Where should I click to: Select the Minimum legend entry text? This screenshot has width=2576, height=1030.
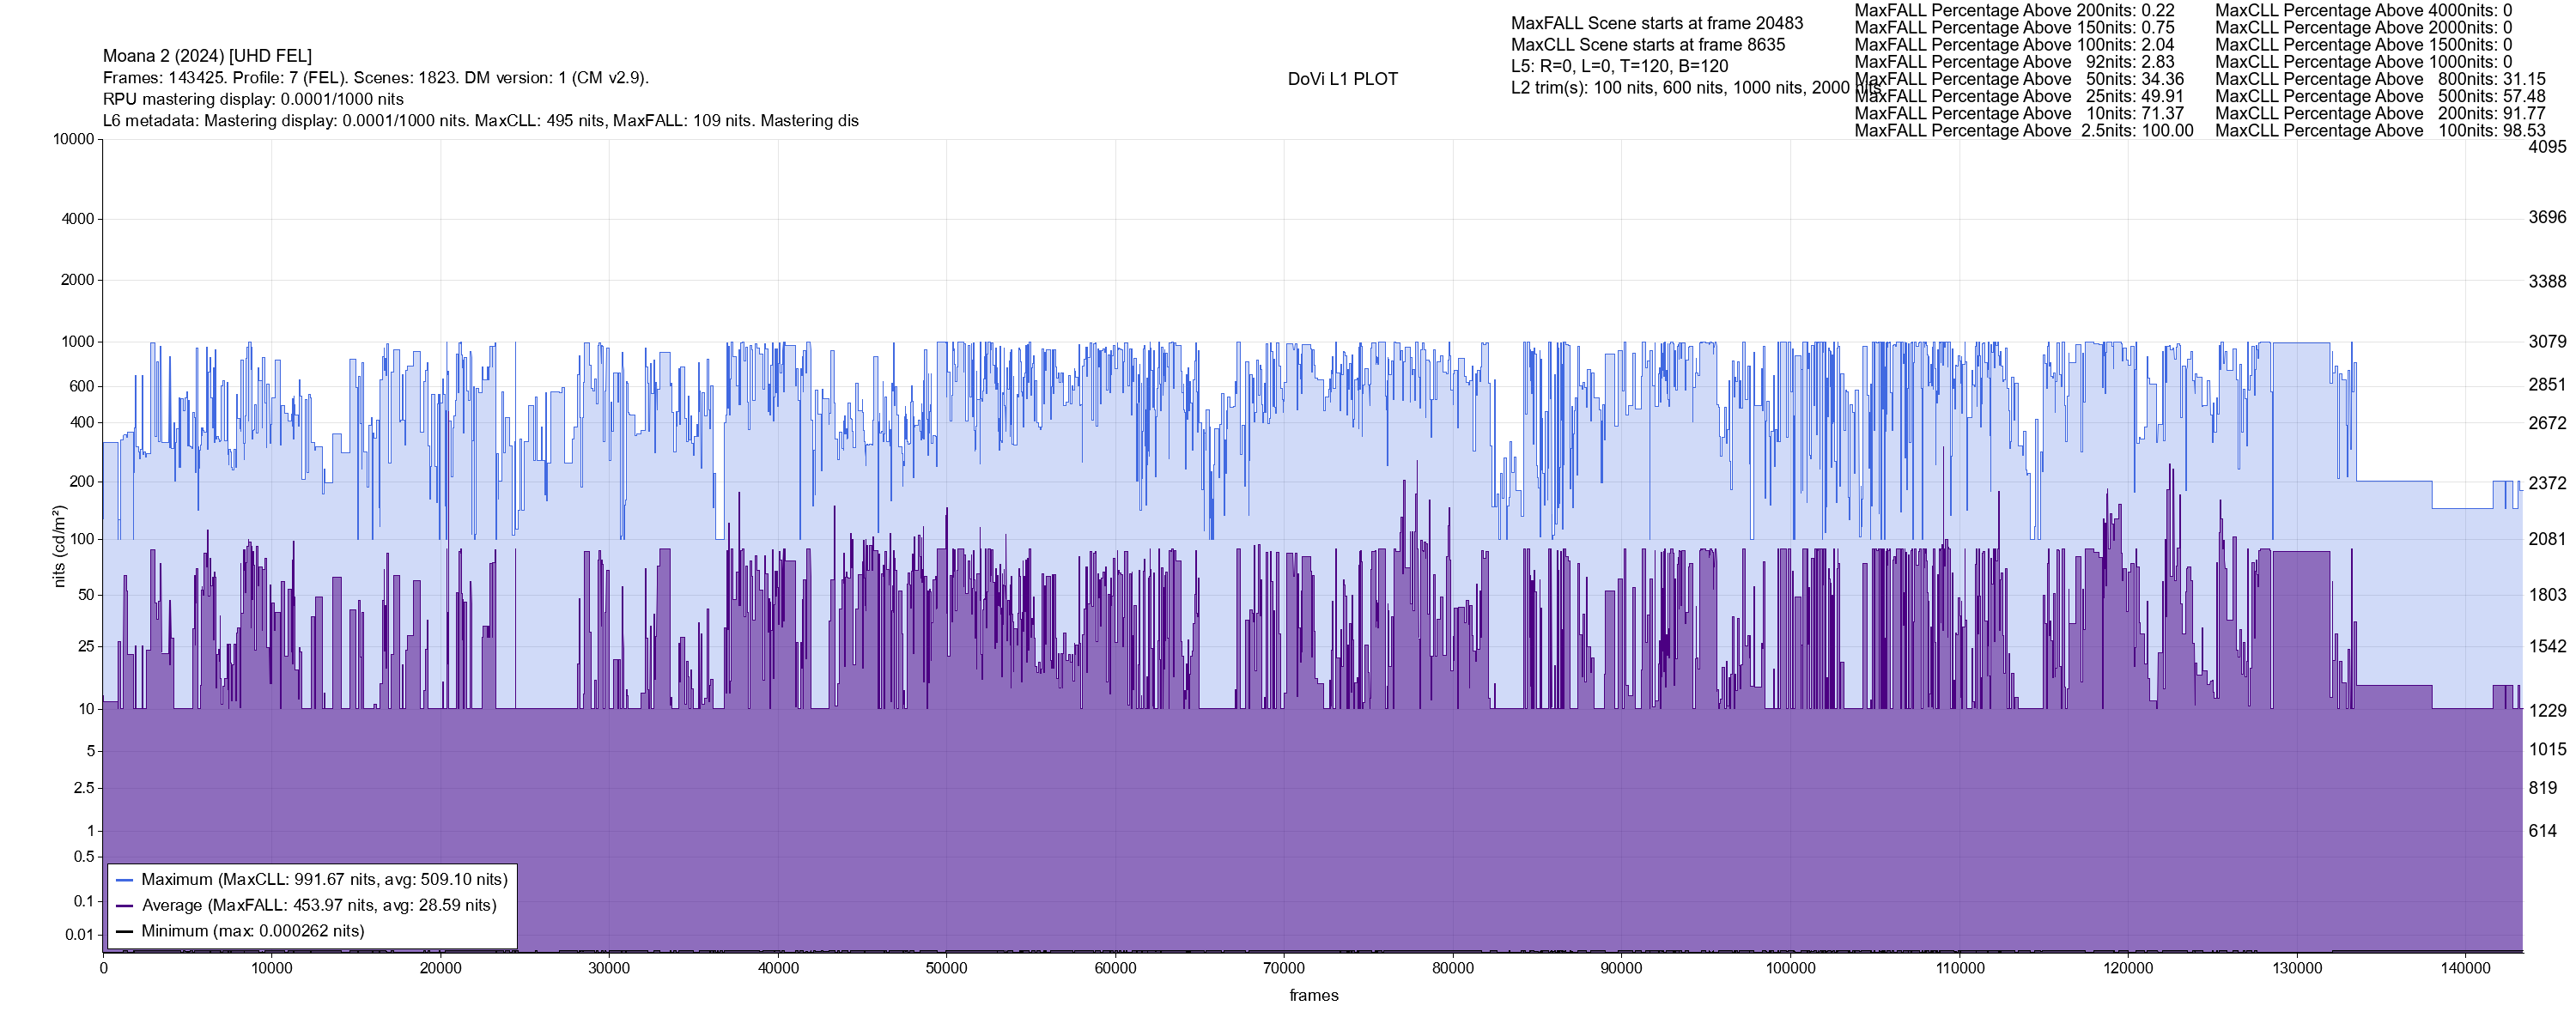[x=252, y=932]
